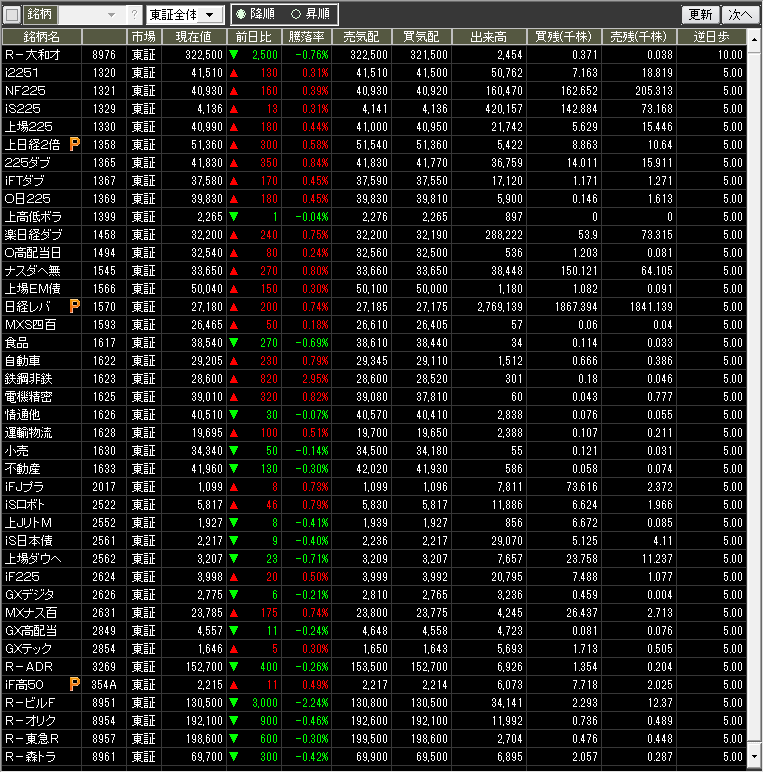Viewport: 764px width, 773px height.
Task: Click the red up arrow in 楽日経ダブ row
Action: [234, 235]
